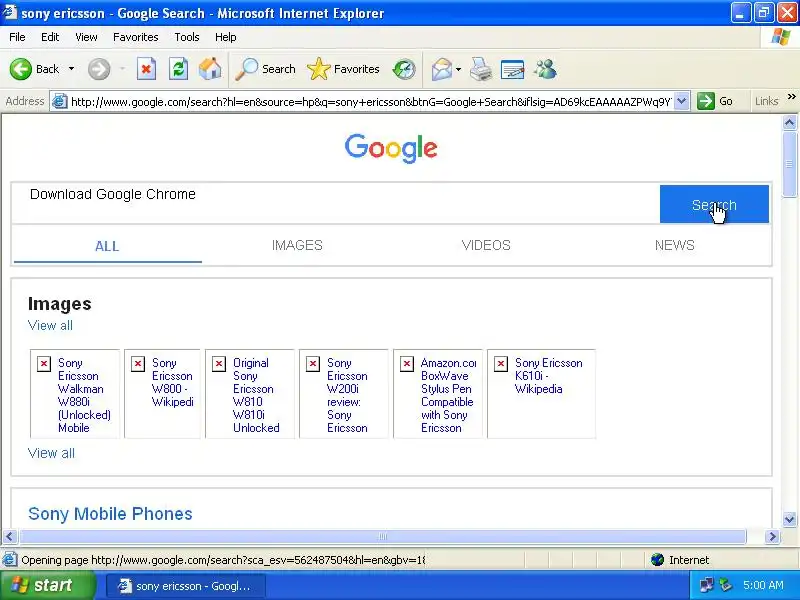Open the File menu
The height and width of the screenshot is (600, 800).
coord(17,37)
